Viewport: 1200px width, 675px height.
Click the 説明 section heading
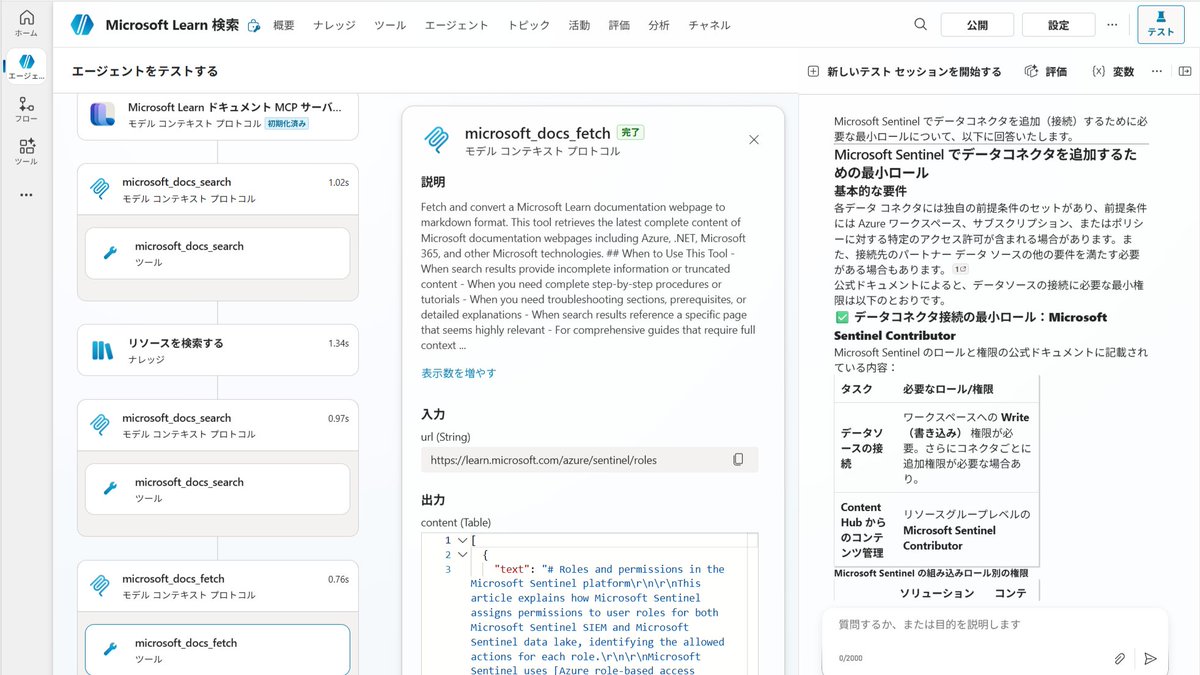[433, 182]
